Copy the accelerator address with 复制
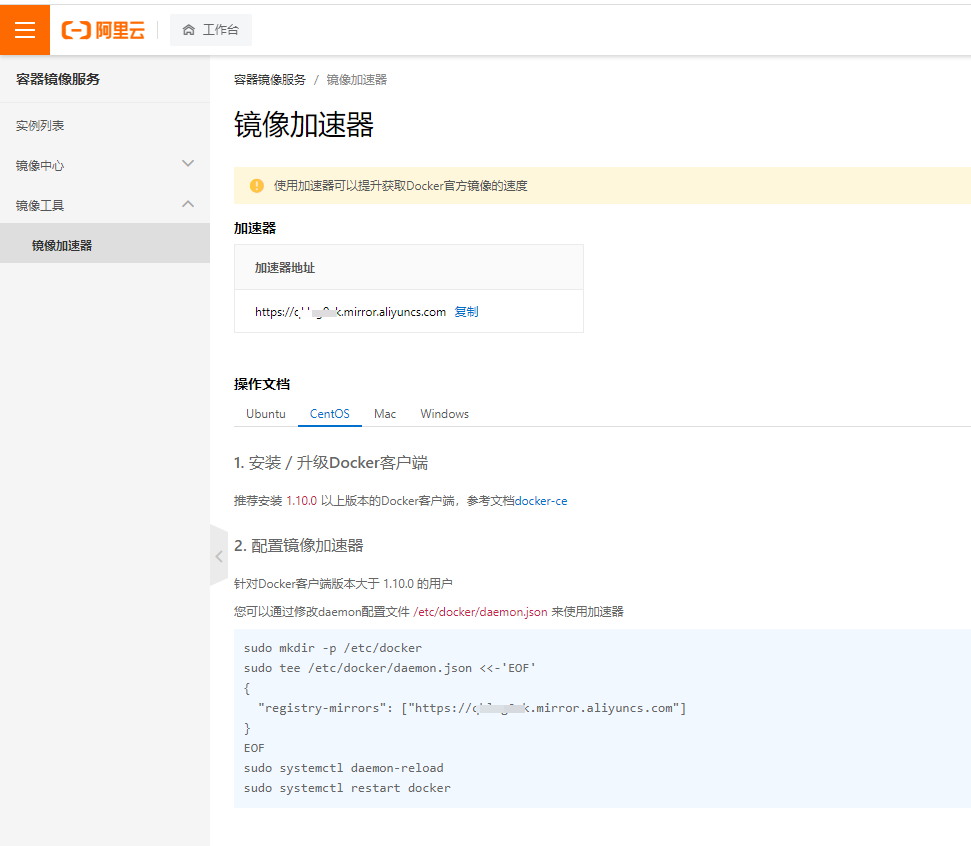Screen dimensions: 971x846 466,312
